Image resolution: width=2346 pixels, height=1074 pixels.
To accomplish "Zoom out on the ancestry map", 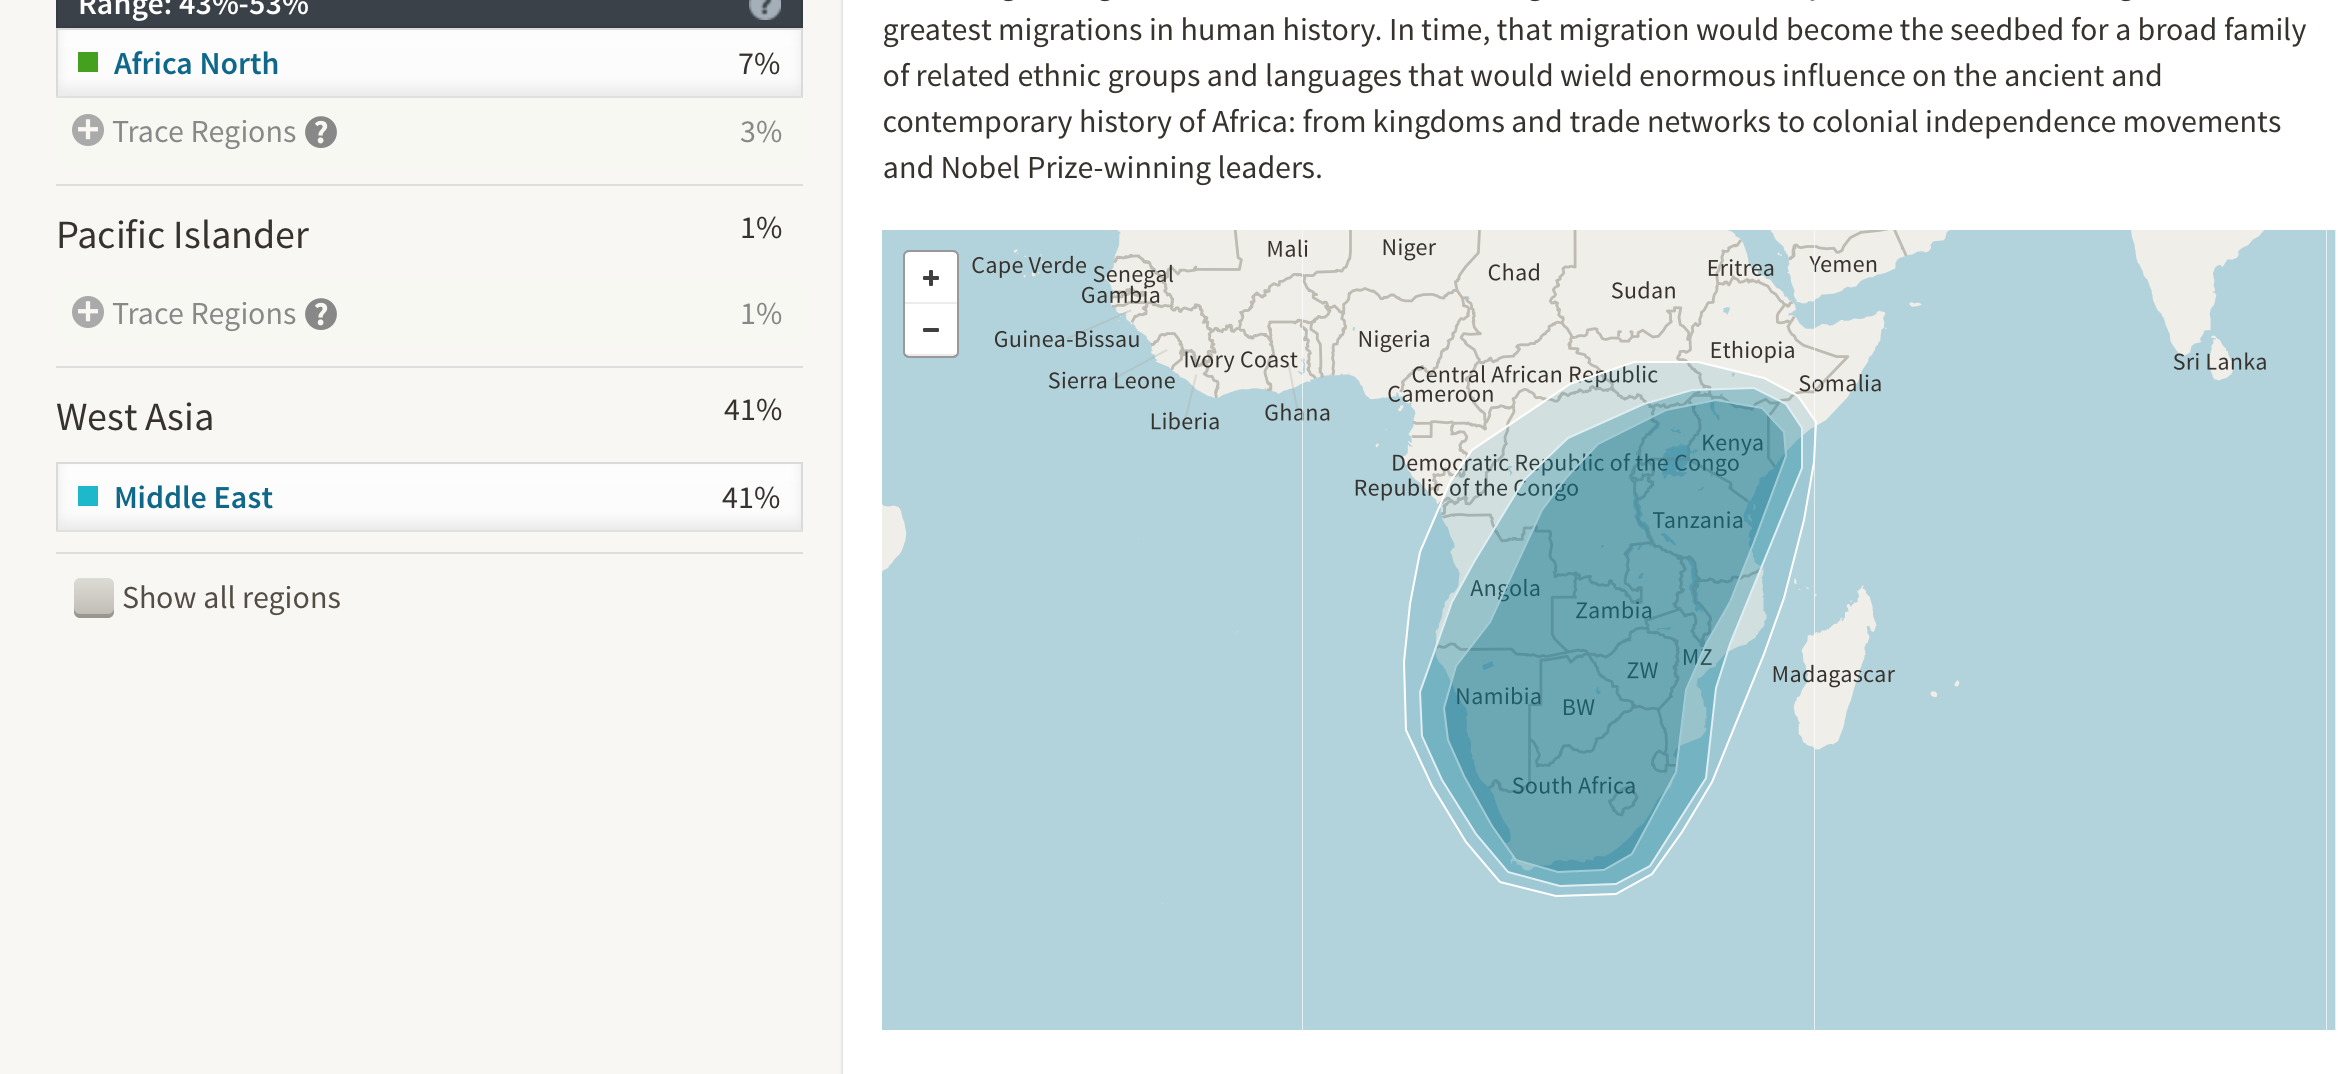I will (x=931, y=330).
